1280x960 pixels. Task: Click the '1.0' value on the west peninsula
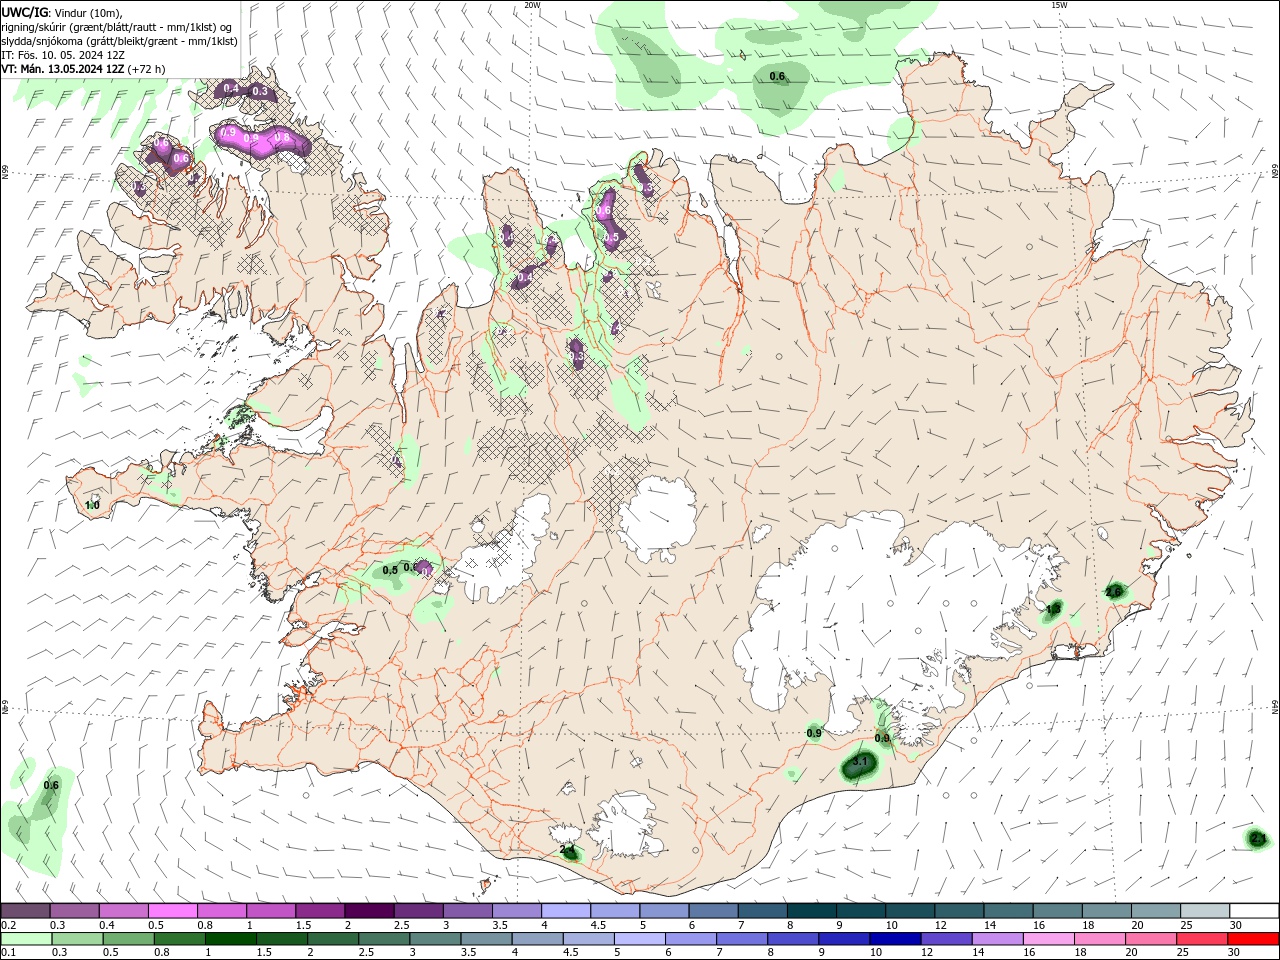tap(92, 506)
